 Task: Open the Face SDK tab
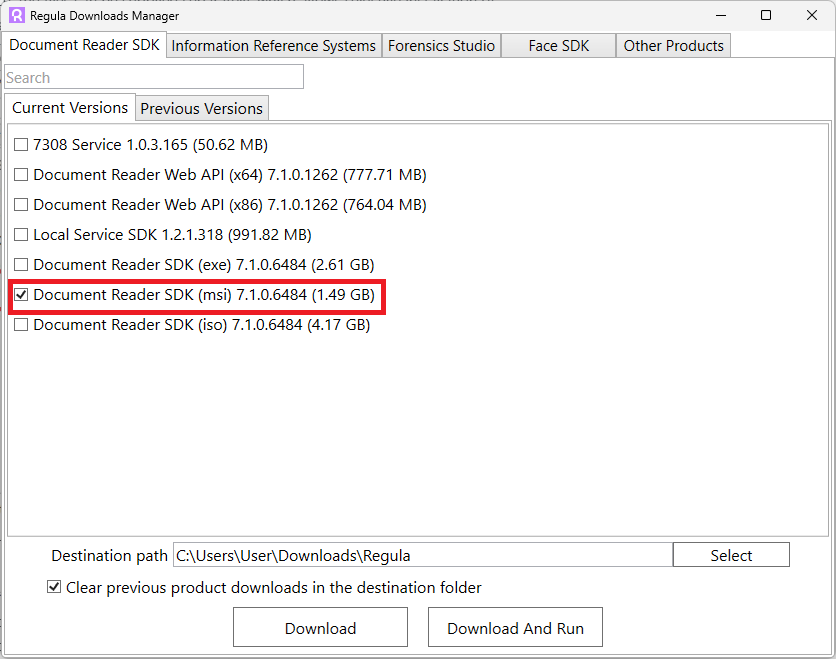(559, 46)
